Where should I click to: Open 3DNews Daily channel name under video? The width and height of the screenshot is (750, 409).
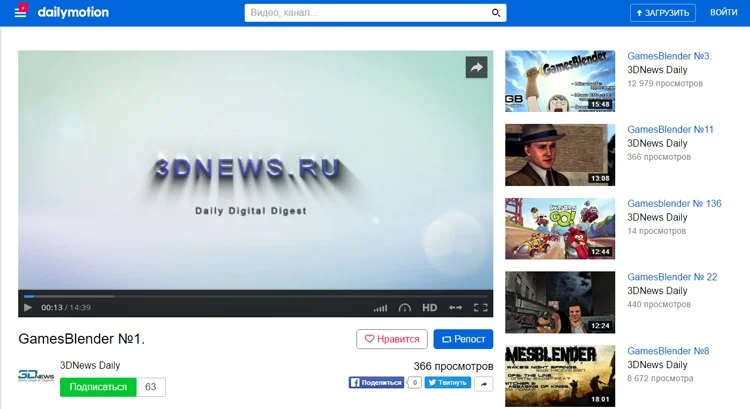click(90, 365)
